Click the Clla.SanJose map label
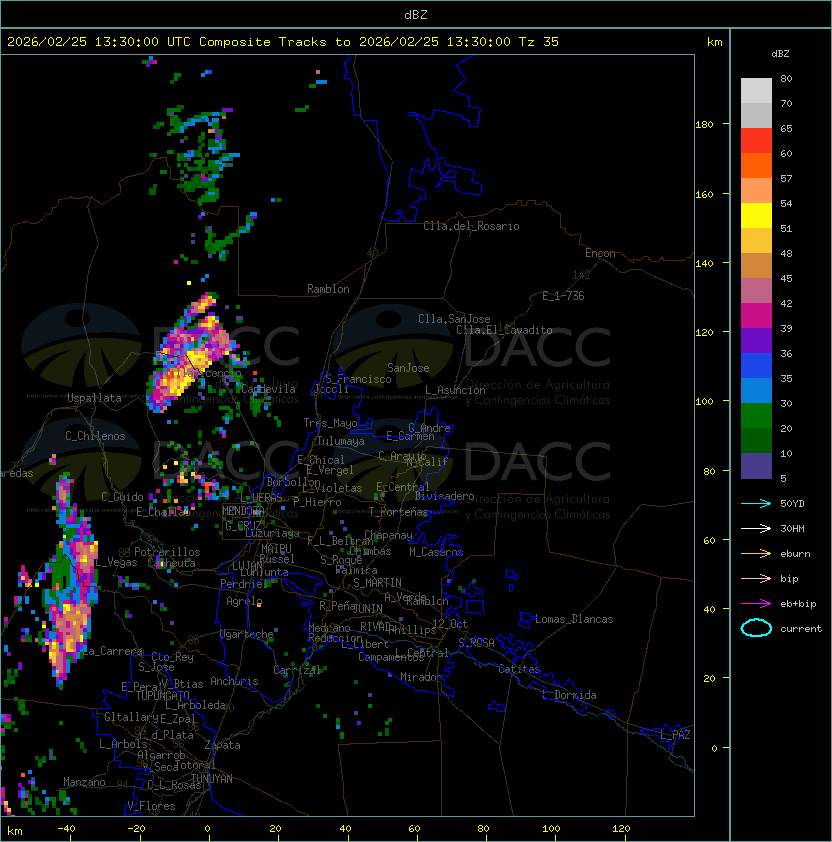Viewport: 832px width, 842px height. pos(454,319)
